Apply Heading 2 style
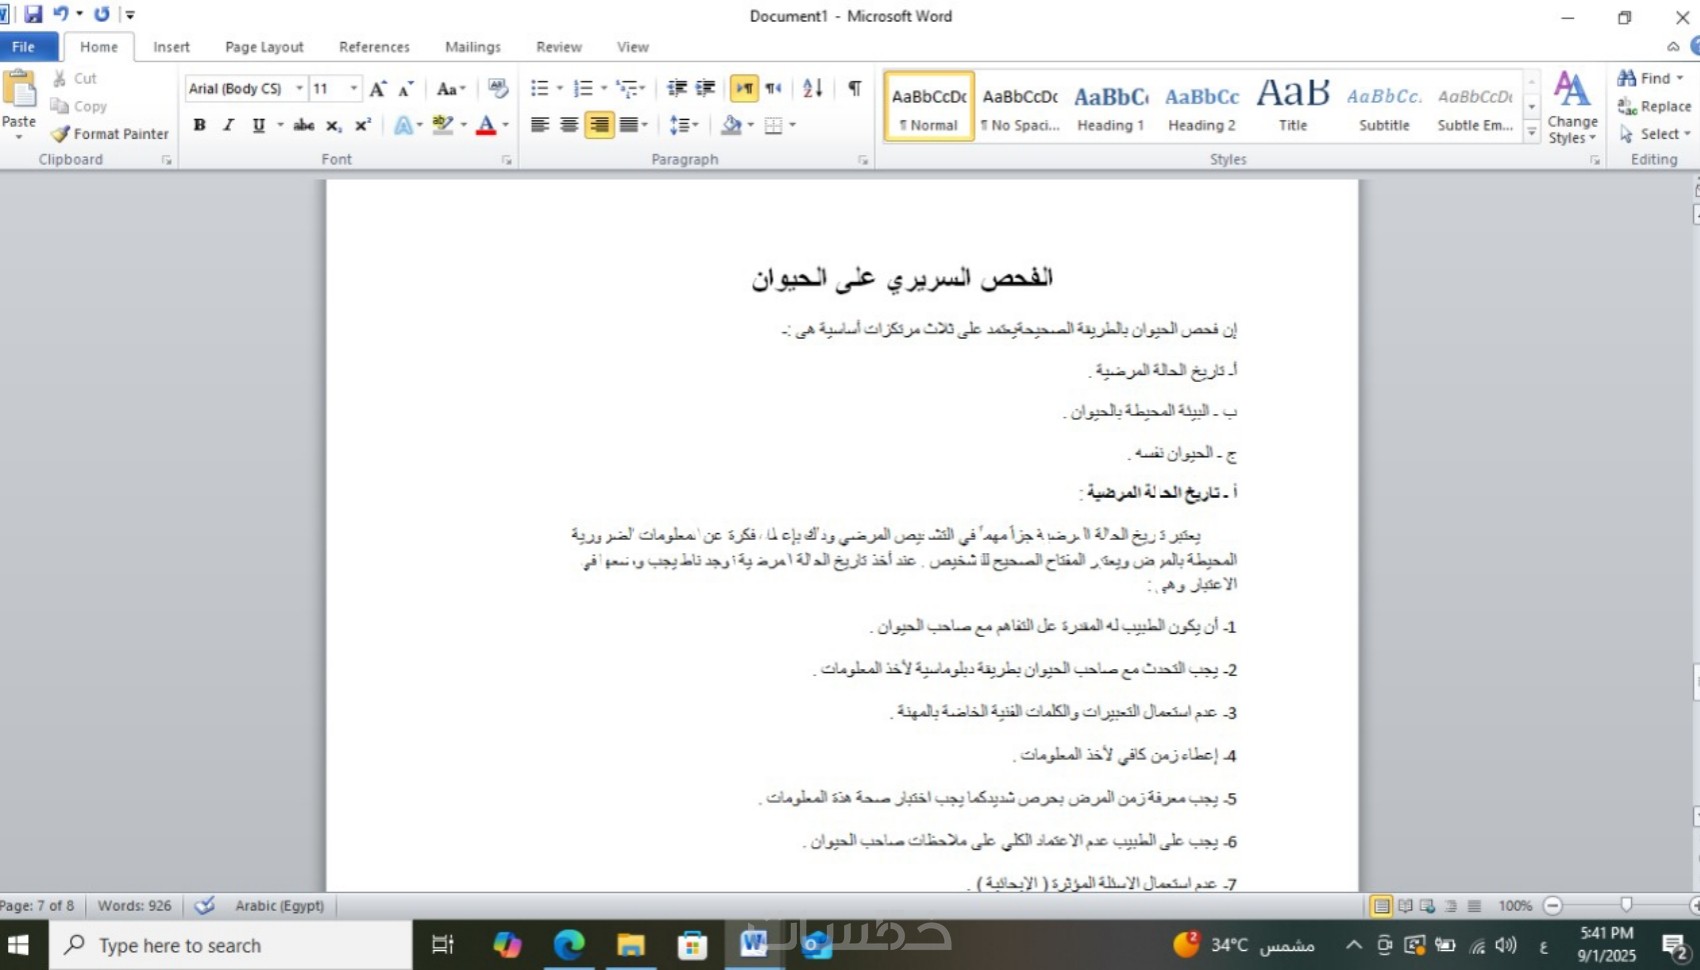 (x=1202, y=106)
